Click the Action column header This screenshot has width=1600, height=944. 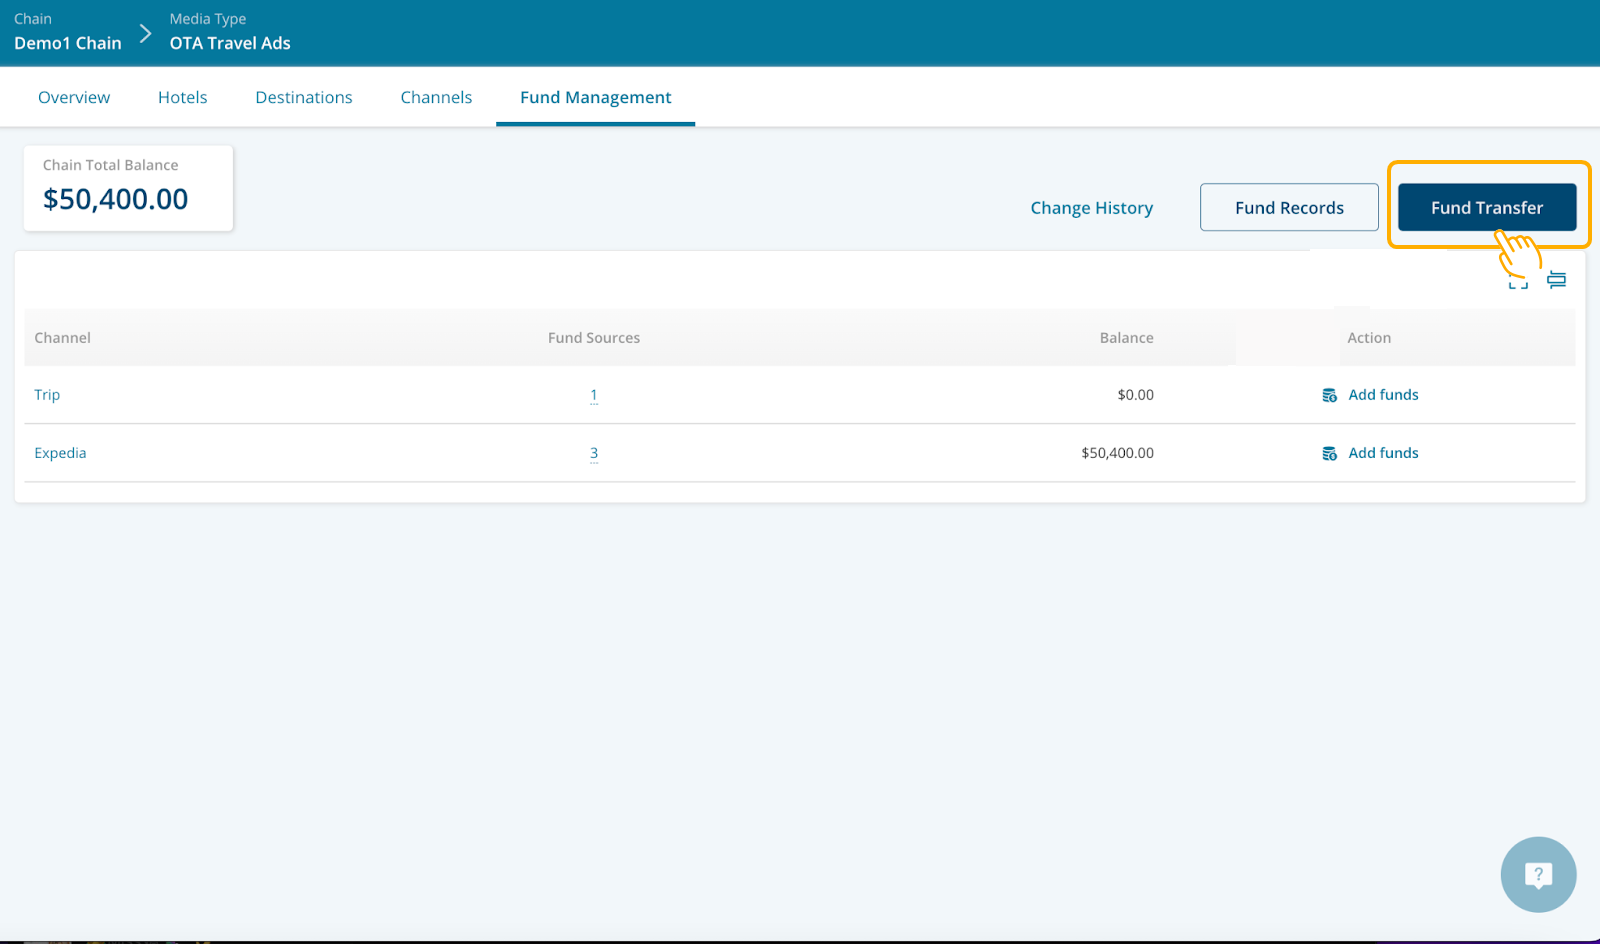click(x=1369, y=338)
